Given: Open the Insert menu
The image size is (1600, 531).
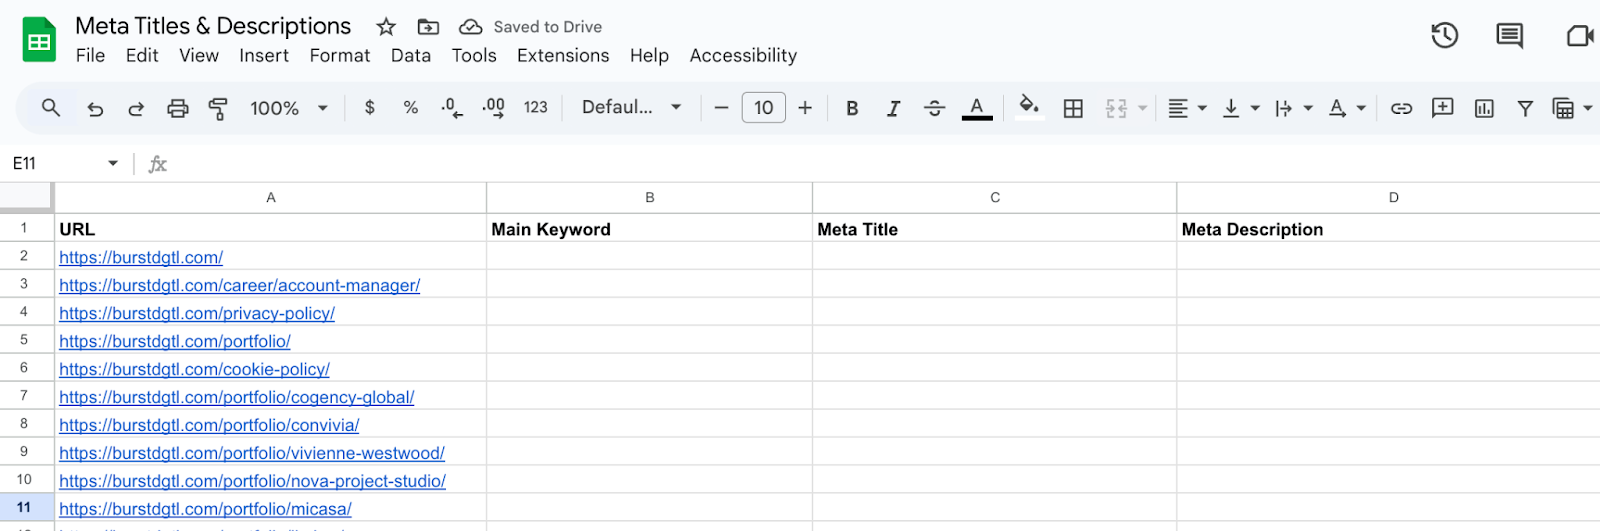Looking at the screenshot, I should pyautogui.click(x=264, y=56).
